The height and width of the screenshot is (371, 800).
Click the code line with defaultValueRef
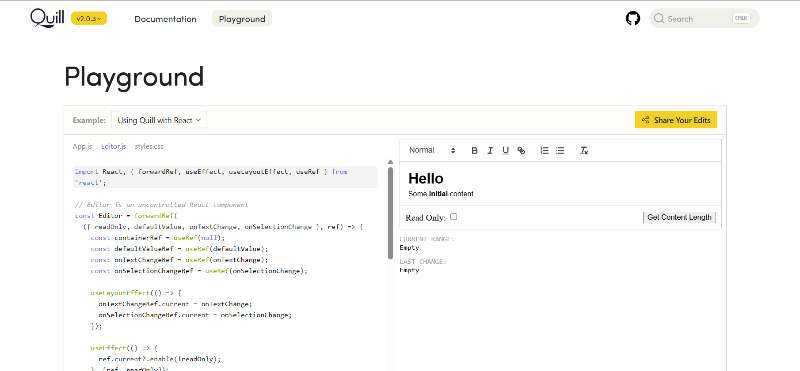[179, 249]
